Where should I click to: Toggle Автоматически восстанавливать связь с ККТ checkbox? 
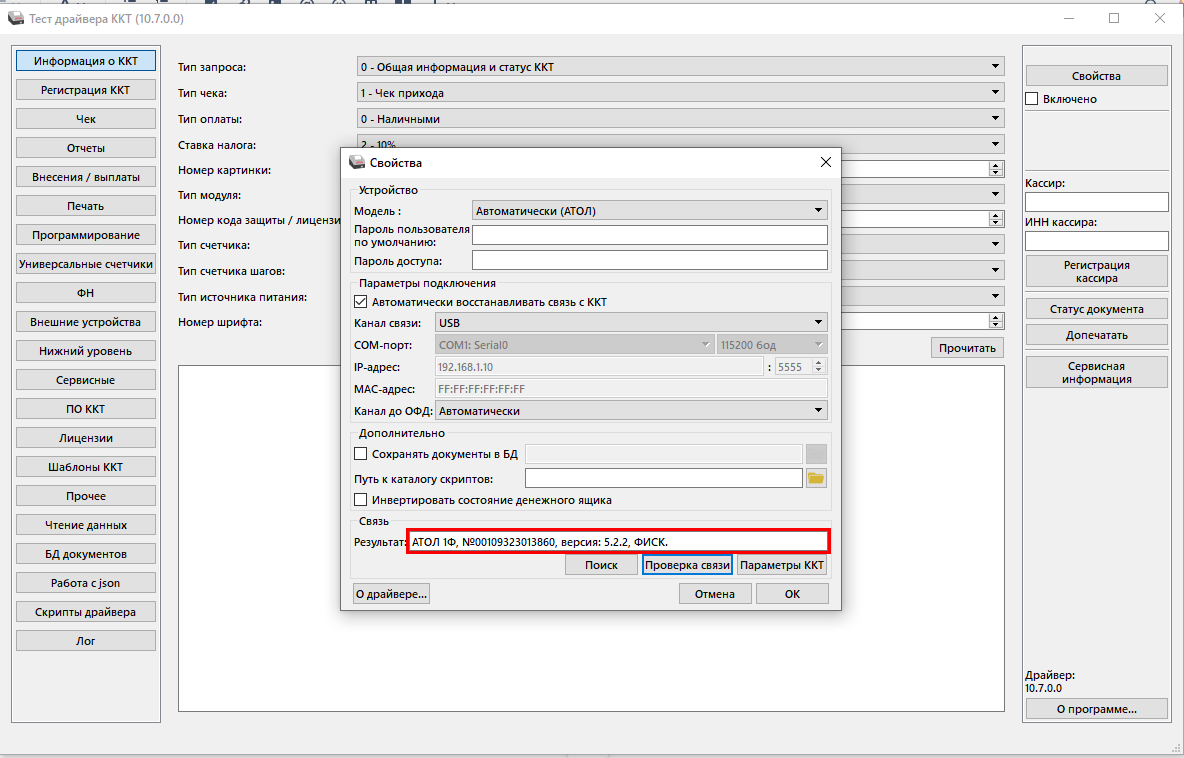coord(361,302)
